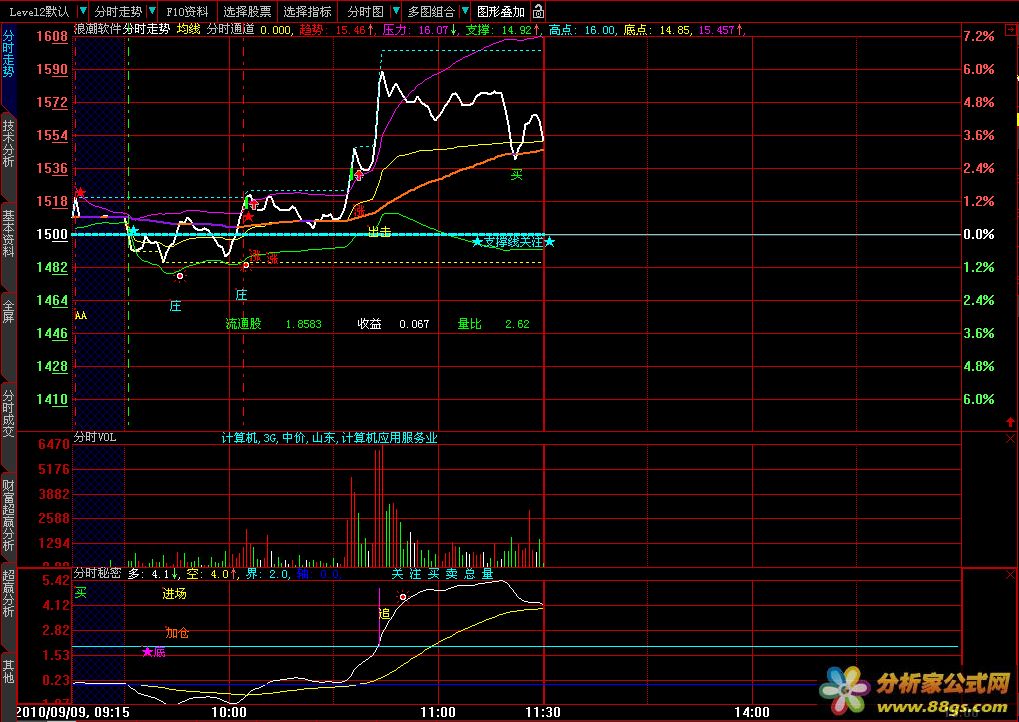Click the 多图组合 toolbar button
This screenshot has width=1019, height=722.
point(432,12)
